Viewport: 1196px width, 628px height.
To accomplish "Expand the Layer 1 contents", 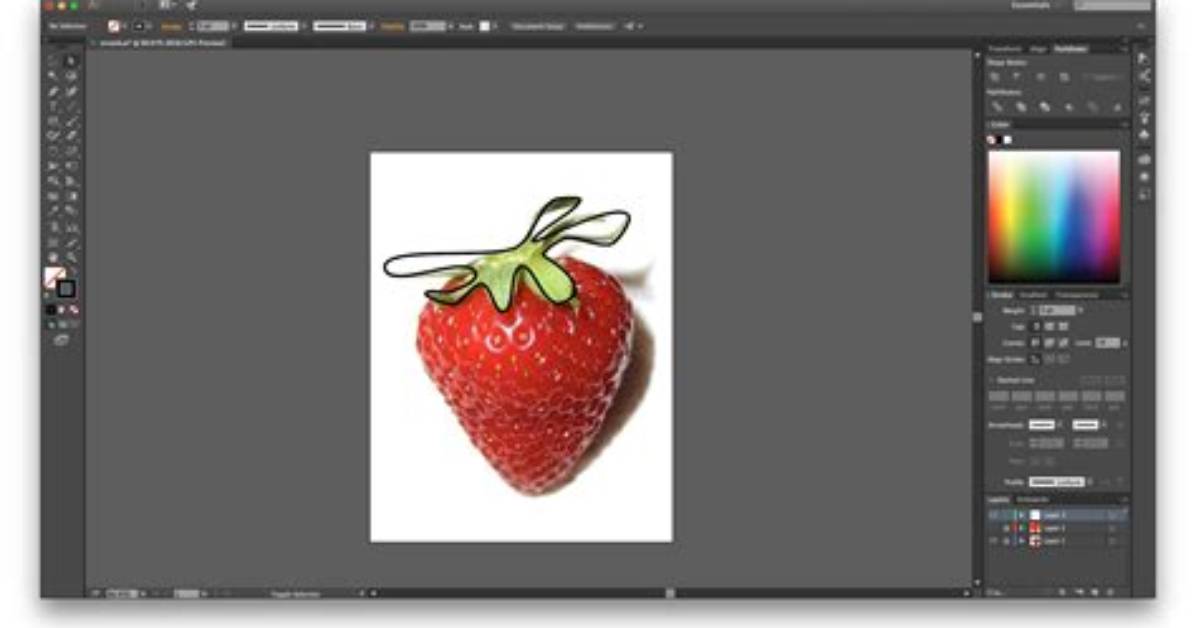I will coord(1022,541).
